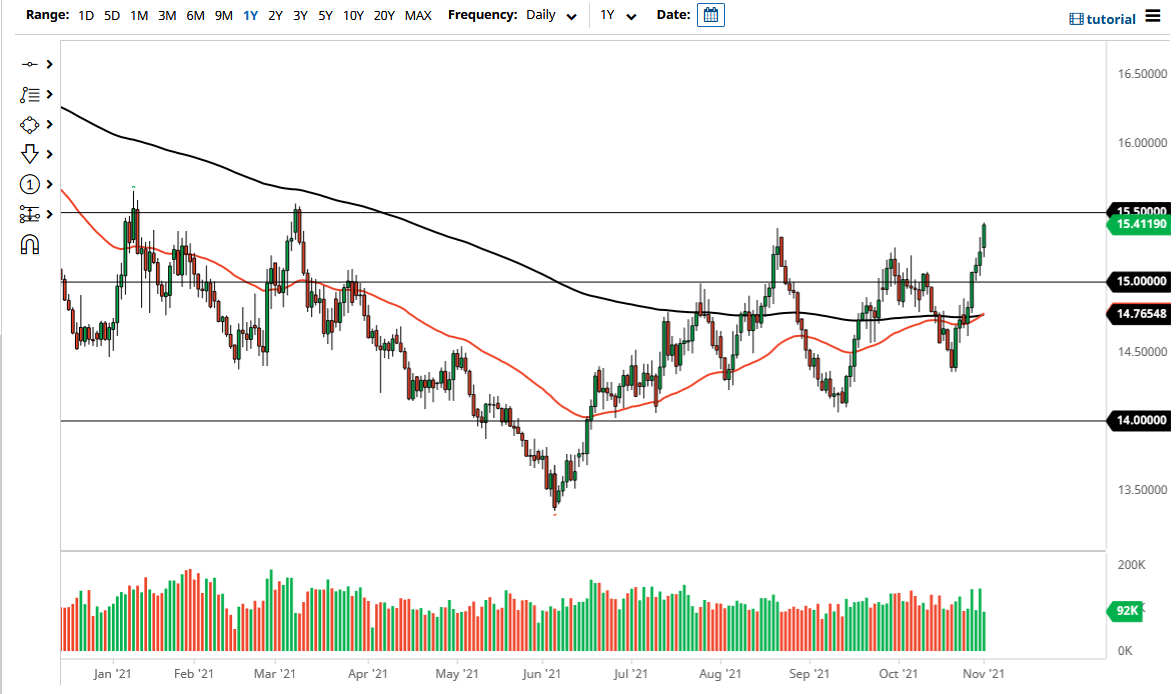This screenshot has height=694, width=1176.
Task: Click the 5D range link
Action: (x=111, y=16)
